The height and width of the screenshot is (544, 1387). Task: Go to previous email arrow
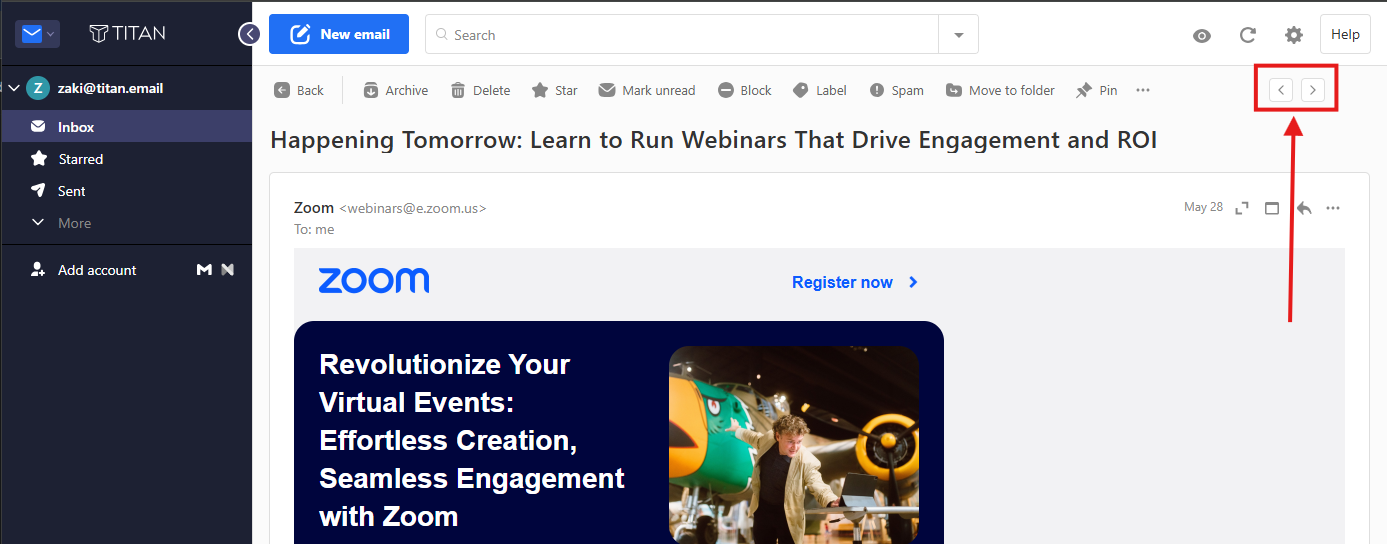(1281, 90)
